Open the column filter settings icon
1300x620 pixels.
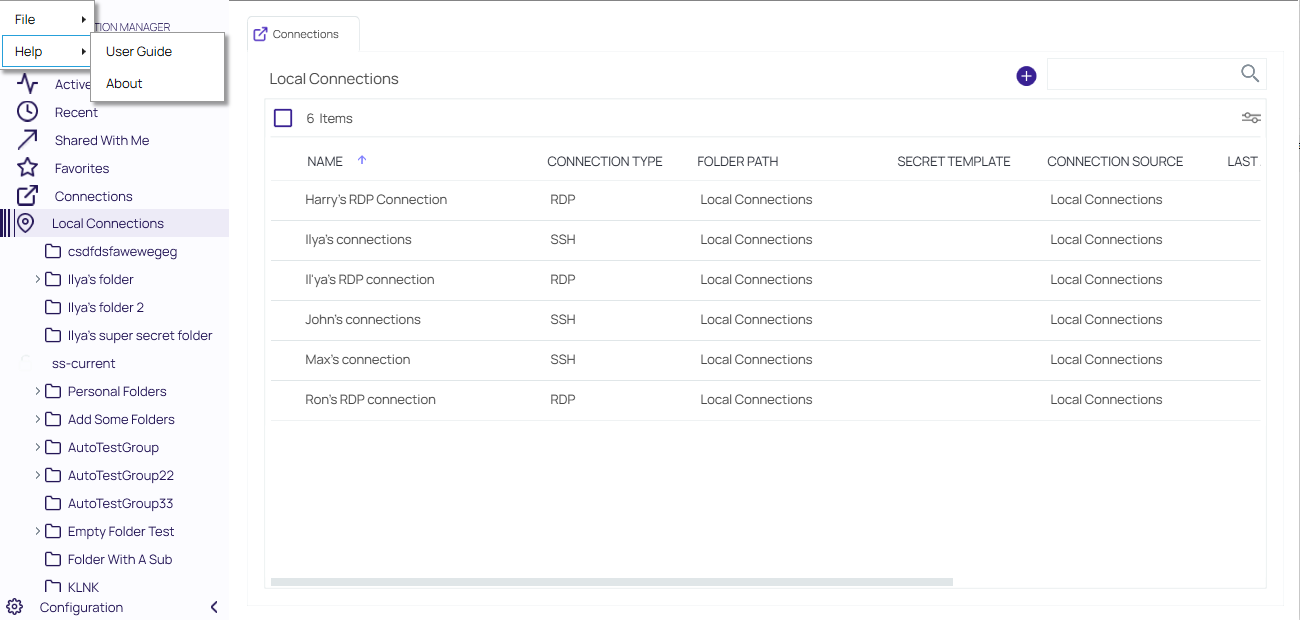tap(1250, 118)
